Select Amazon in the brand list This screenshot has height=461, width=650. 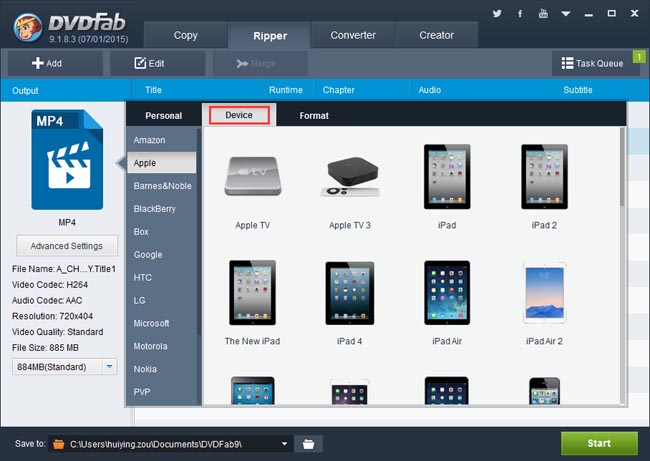161,140
